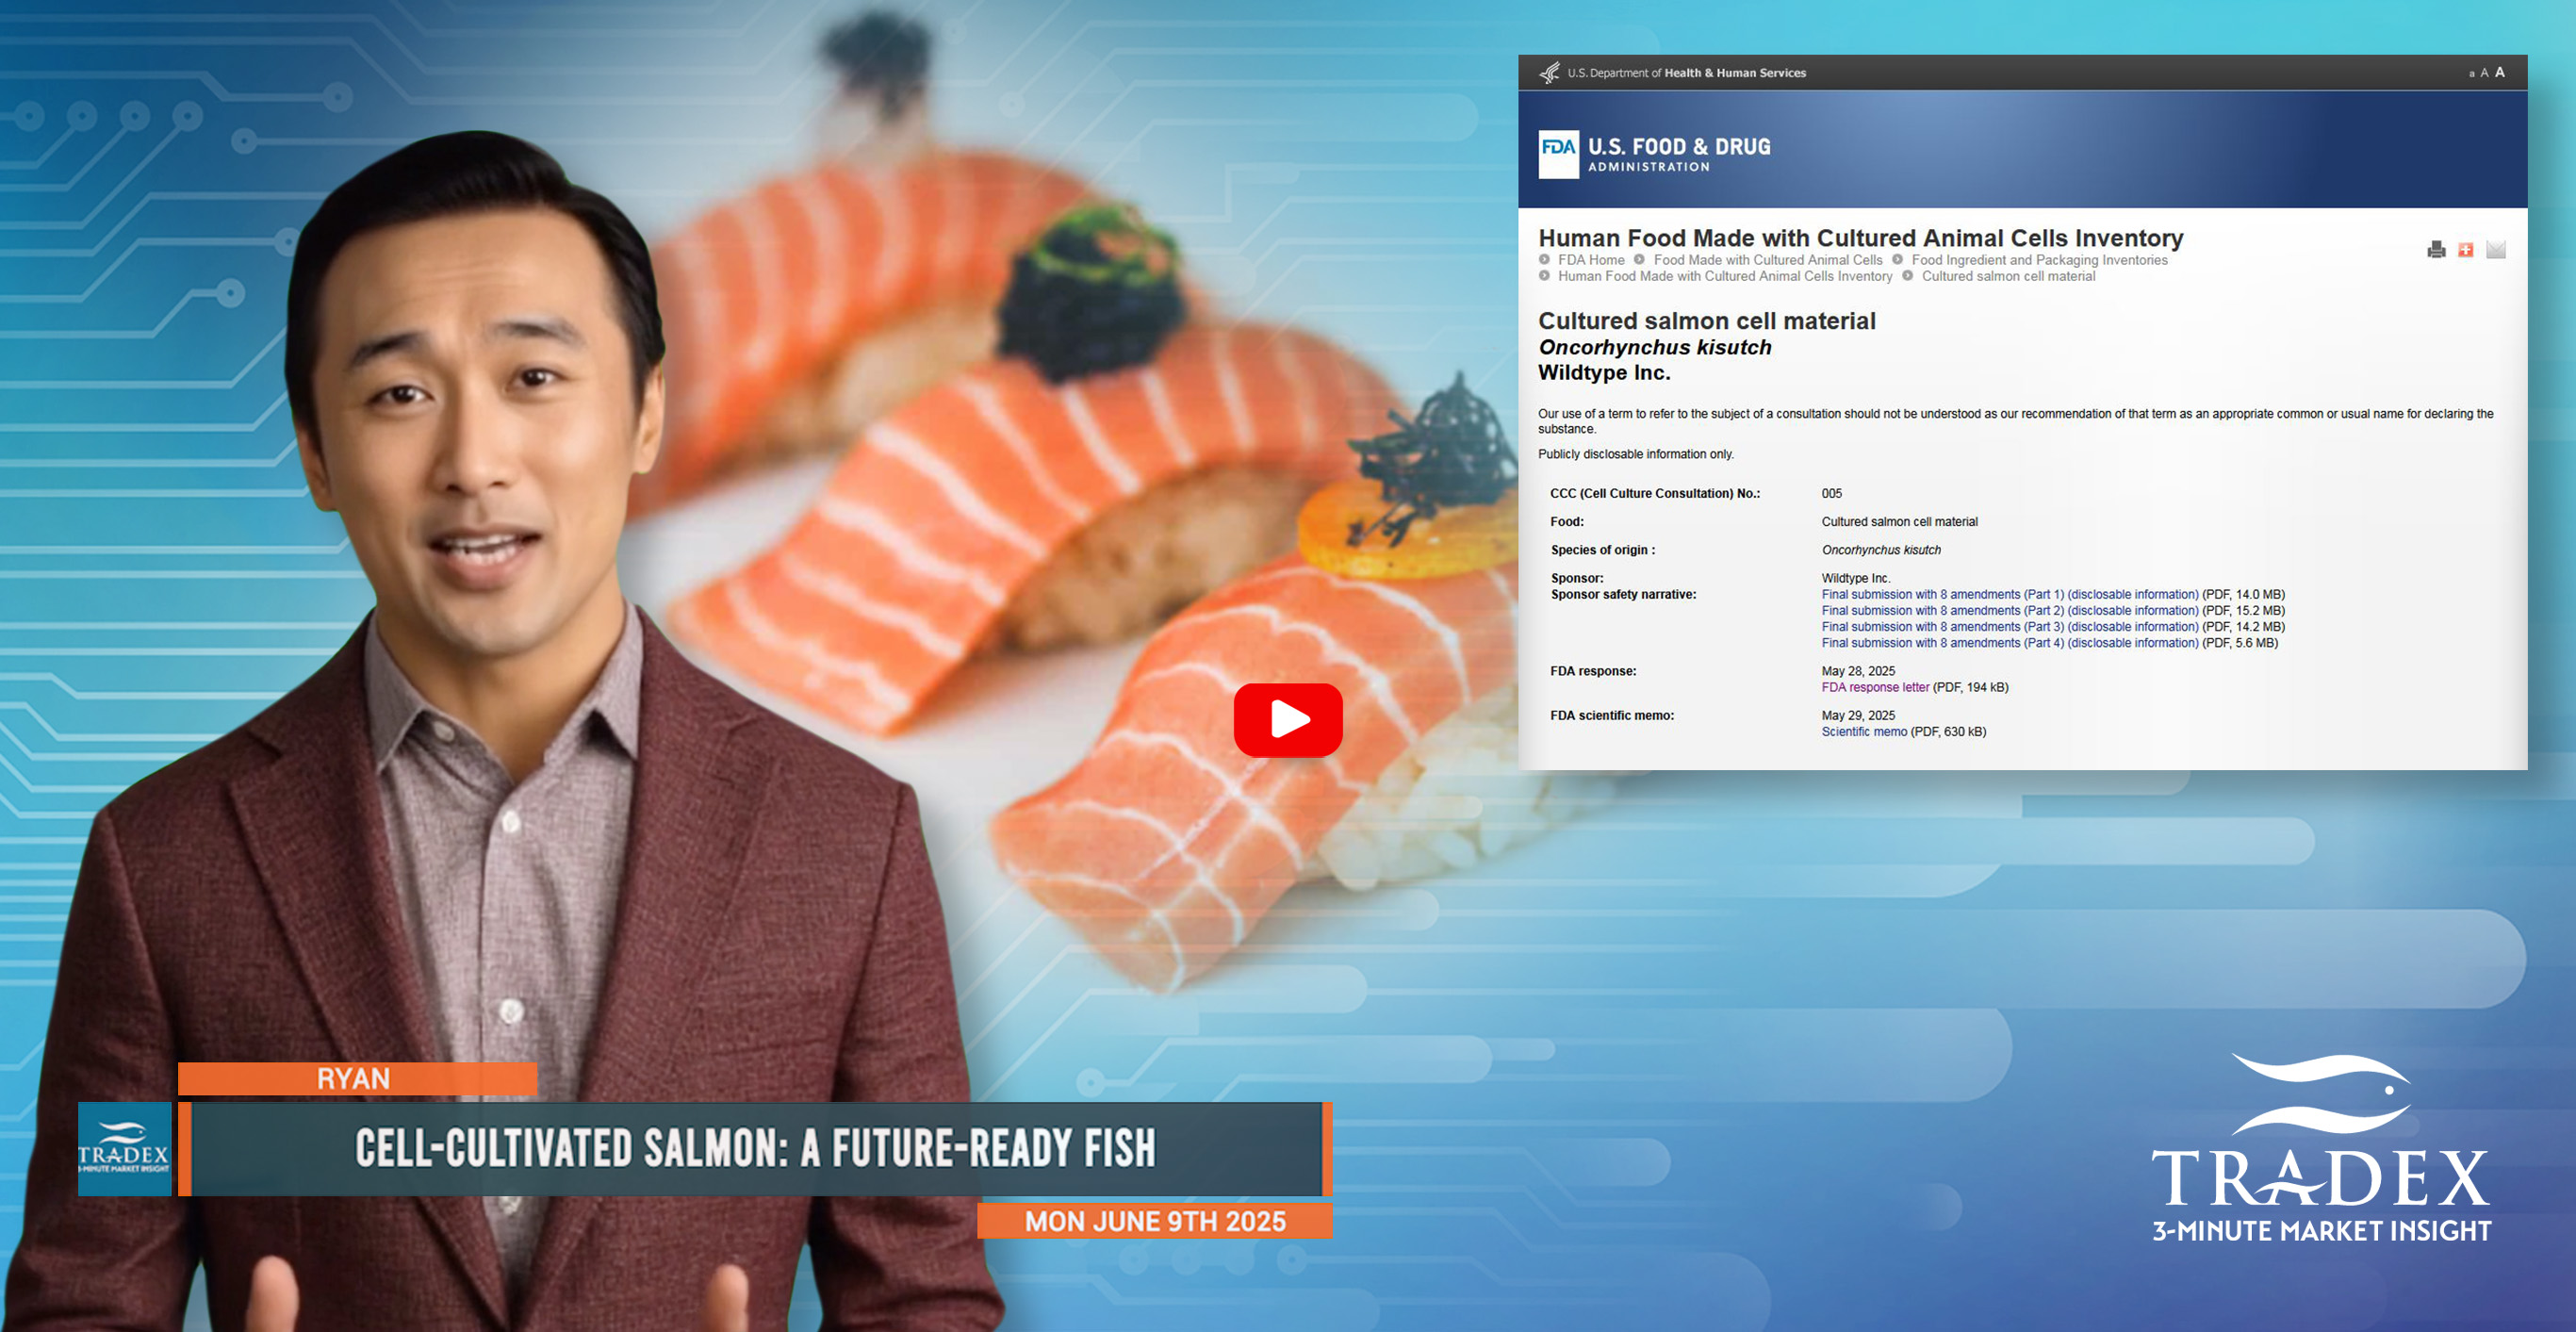
Task: Click Cultured salmon cell material breadcrumb
Action: 2008,276
